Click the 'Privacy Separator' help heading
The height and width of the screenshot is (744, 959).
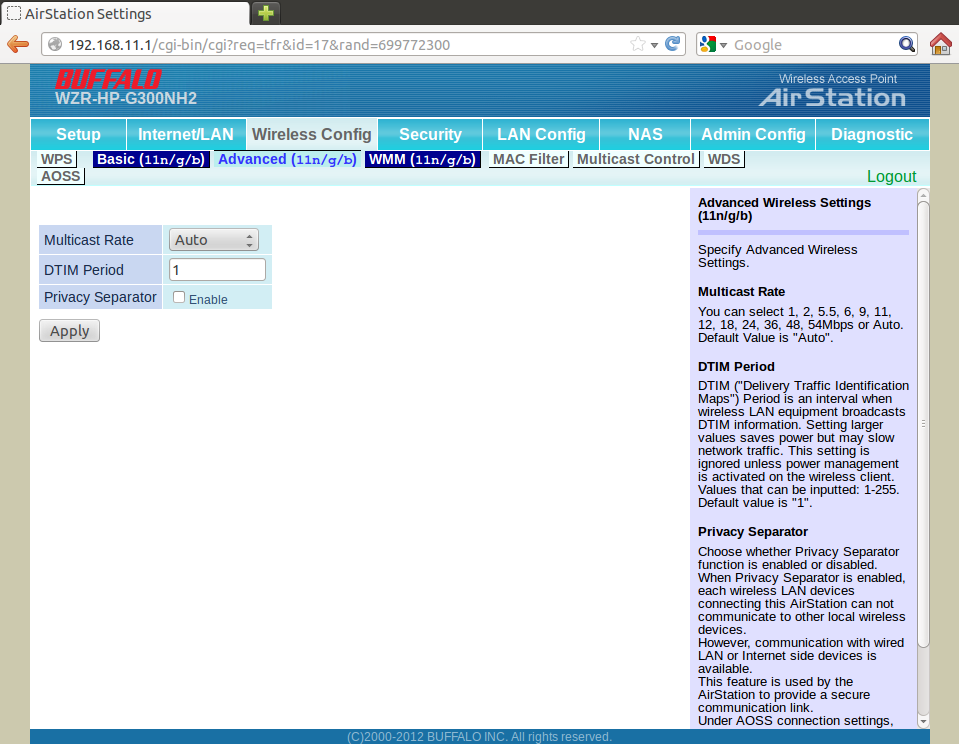753,532
